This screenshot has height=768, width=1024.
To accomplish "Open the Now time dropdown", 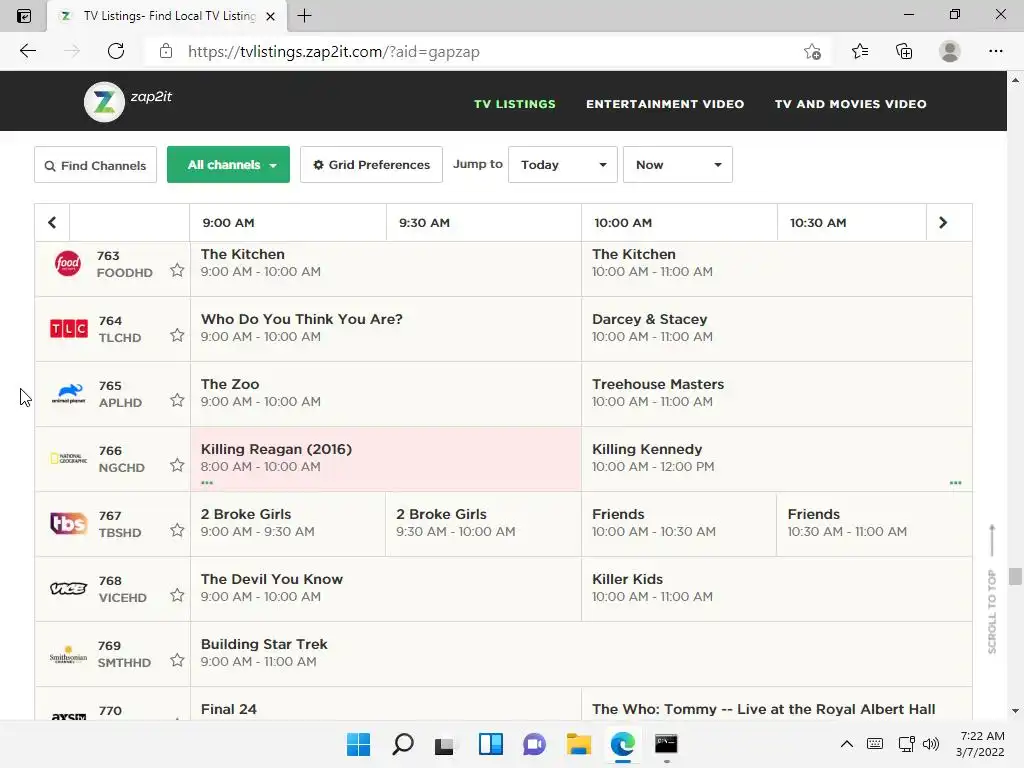I will coord(678,165).
